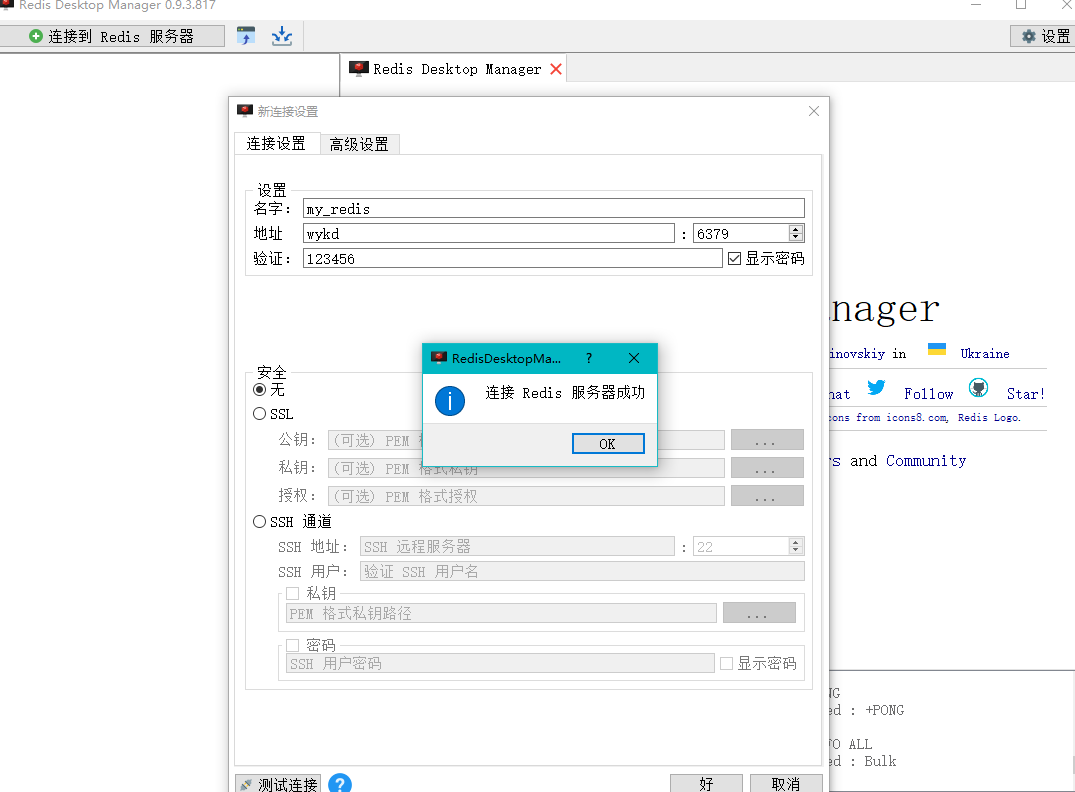Click the 名字 field containing my_redis

[553, 208]
